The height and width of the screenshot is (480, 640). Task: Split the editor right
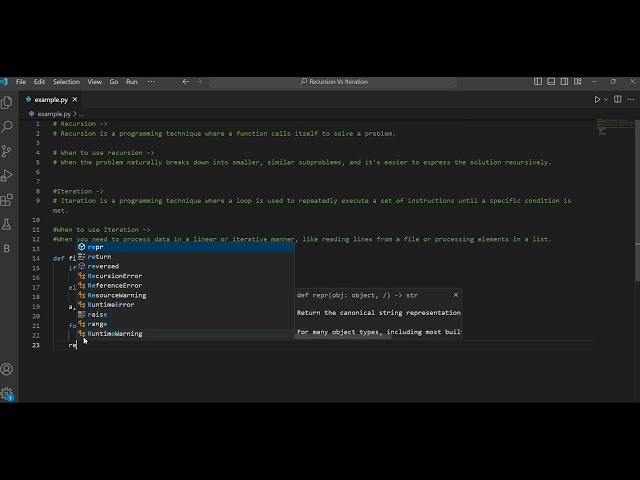(618, 99)
